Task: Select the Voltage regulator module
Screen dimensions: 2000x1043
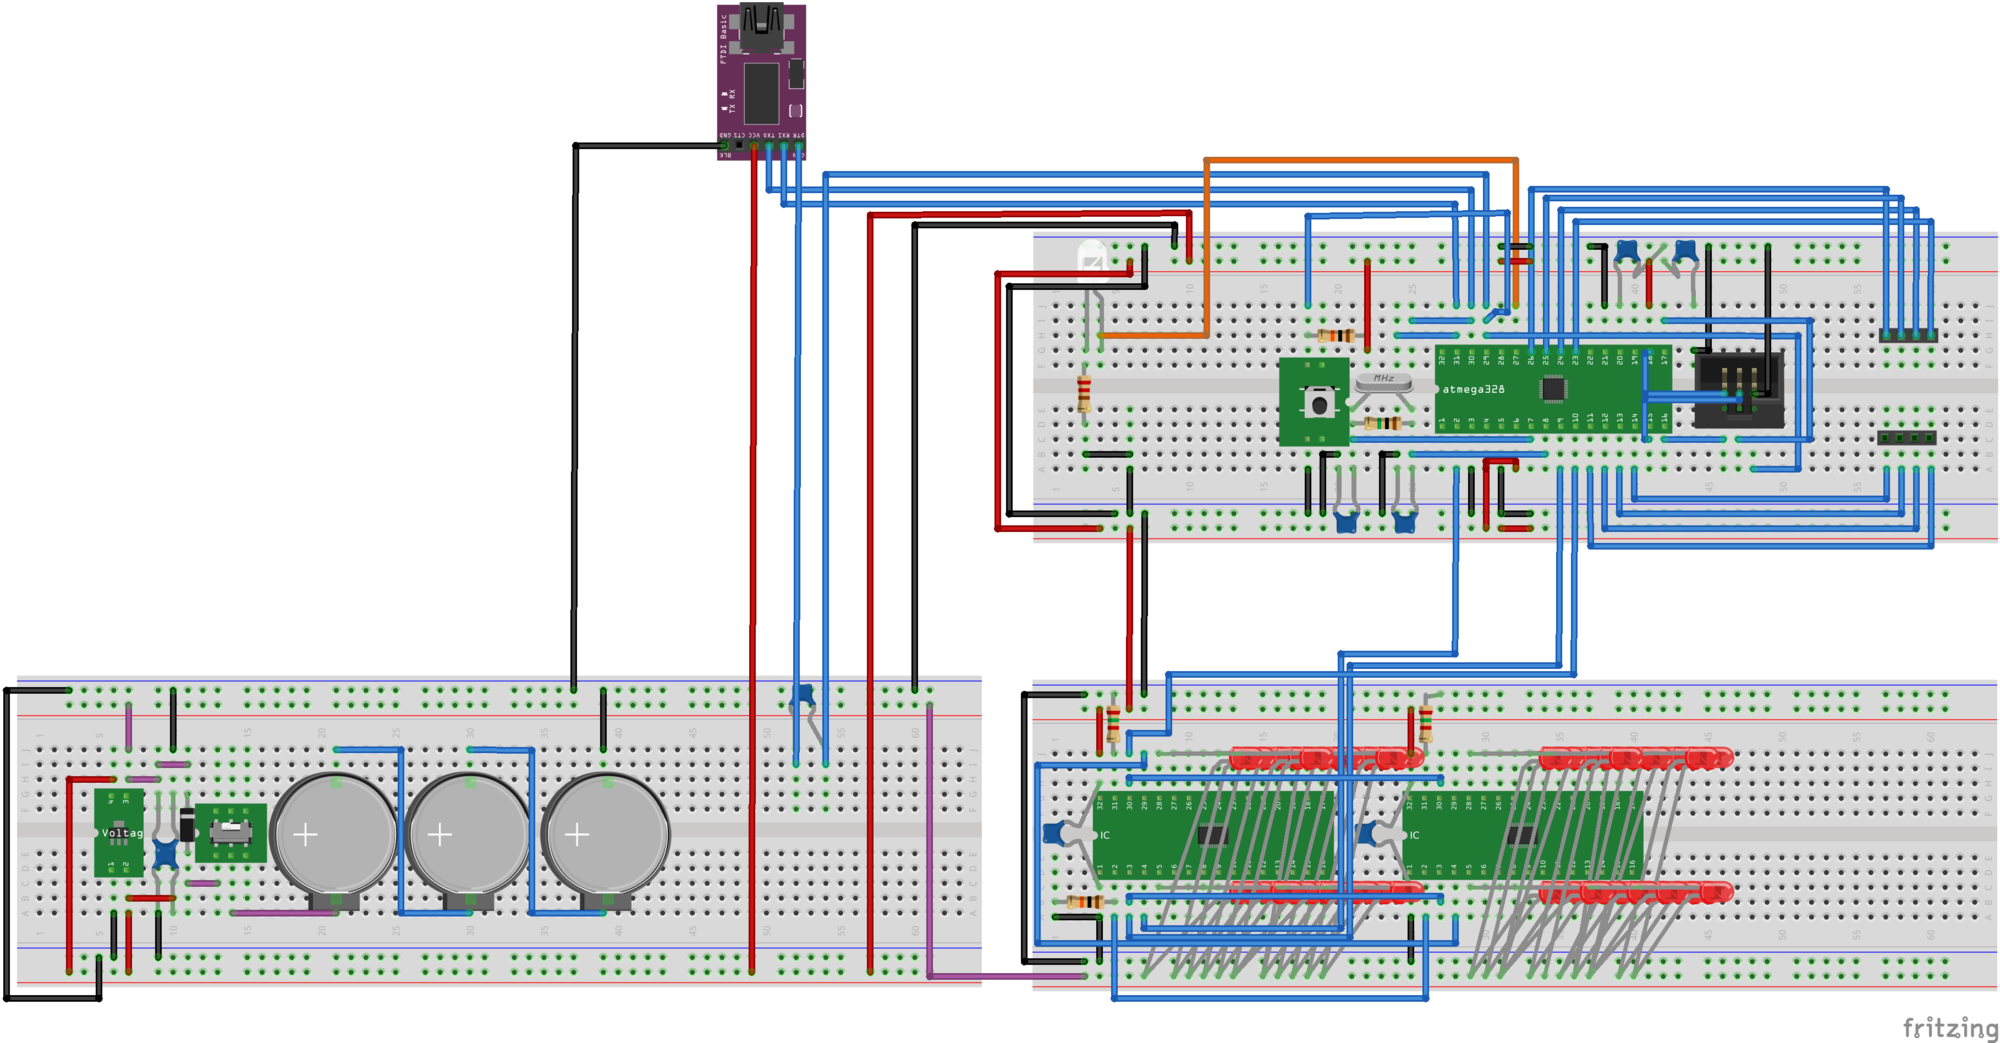Action: [119, 833]
